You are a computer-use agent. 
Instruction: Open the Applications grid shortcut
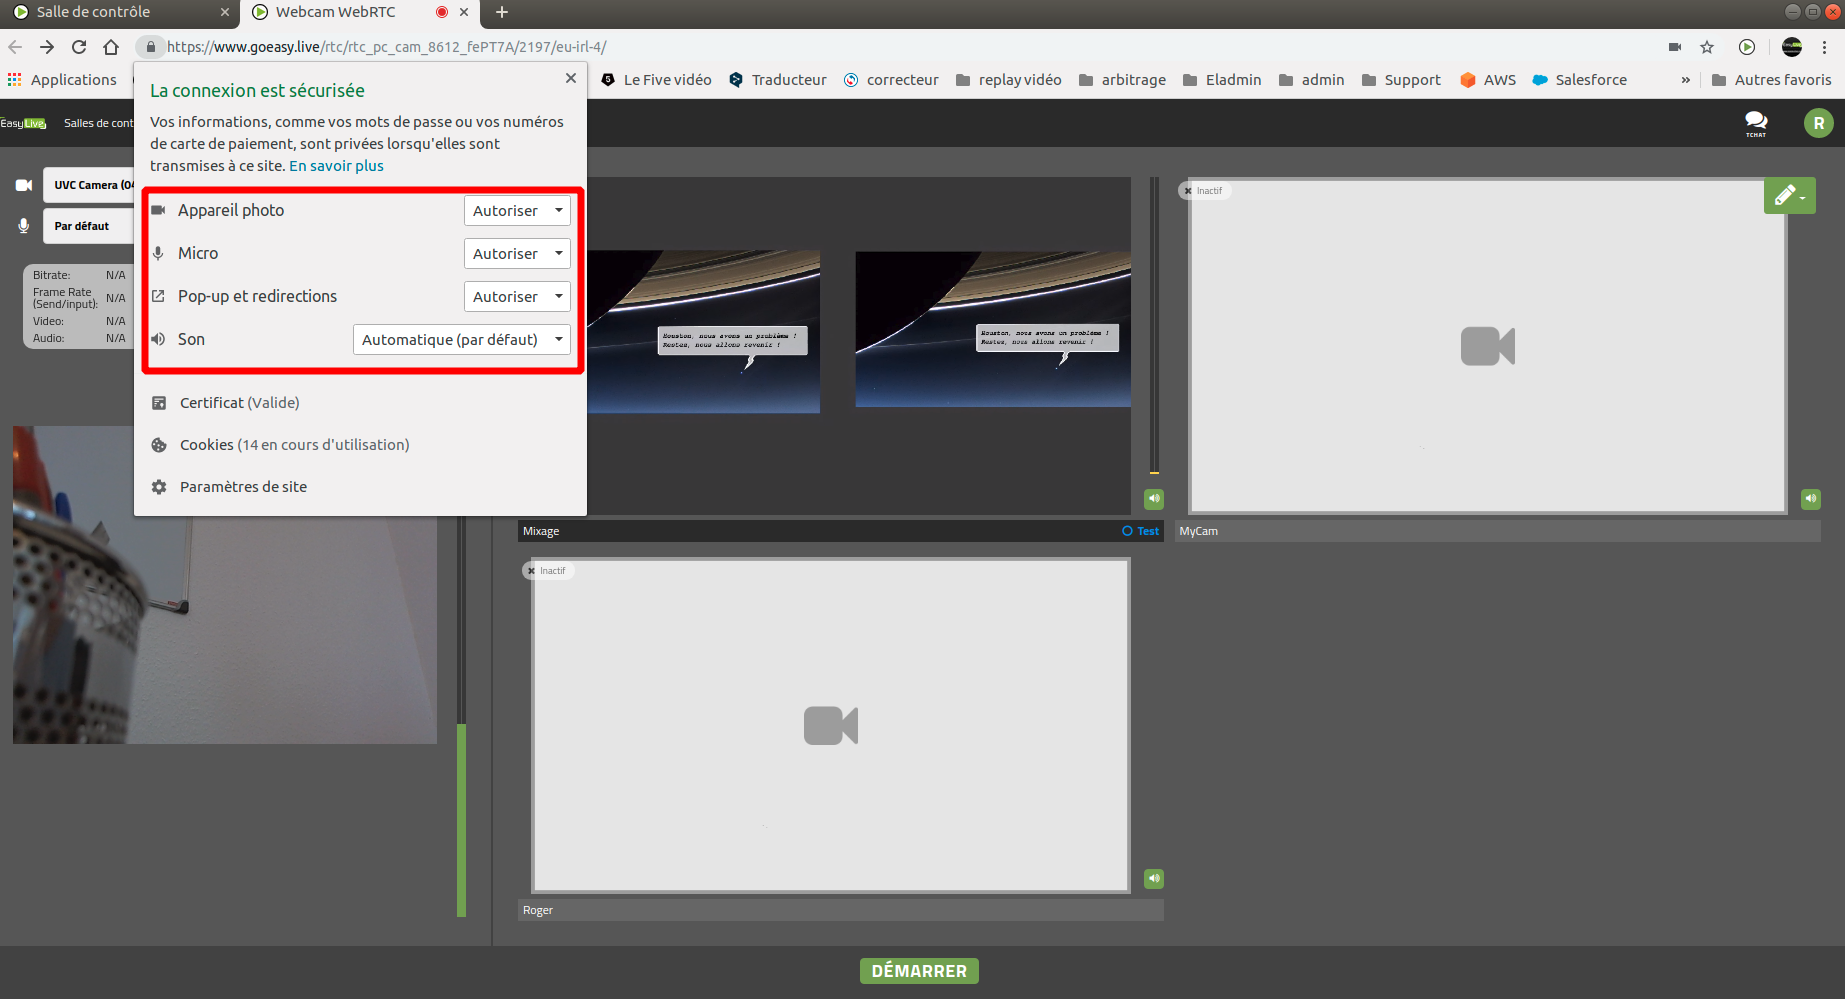click(x=62, y=80)
